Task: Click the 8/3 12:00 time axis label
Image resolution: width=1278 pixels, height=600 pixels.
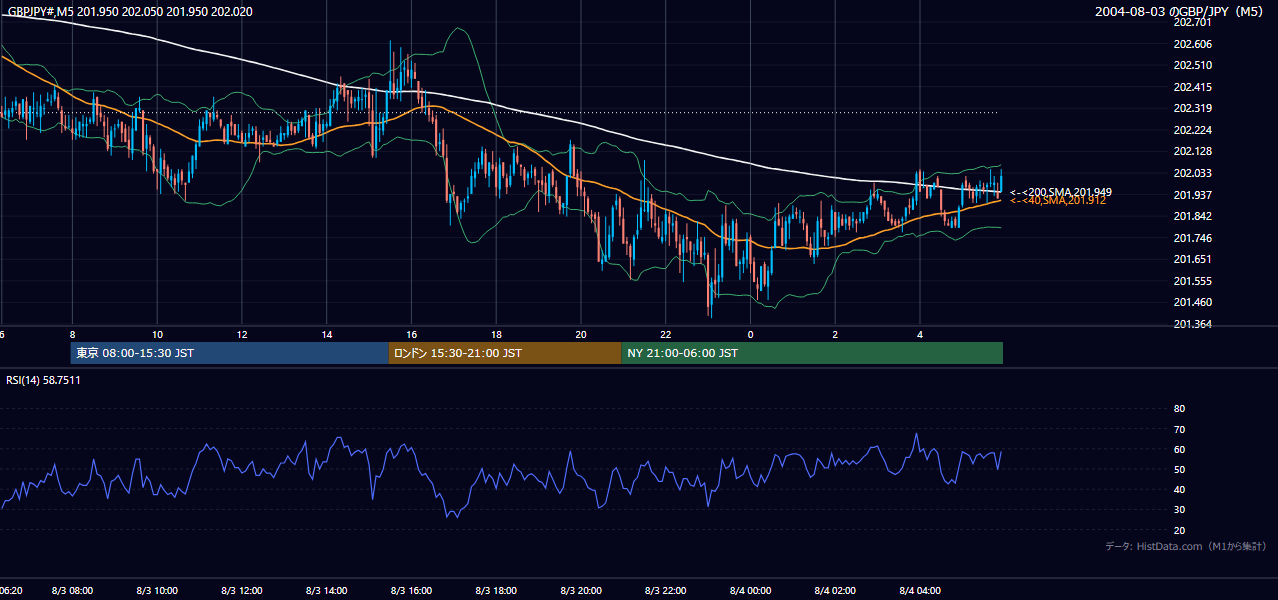Action: (x=242, y=591)
